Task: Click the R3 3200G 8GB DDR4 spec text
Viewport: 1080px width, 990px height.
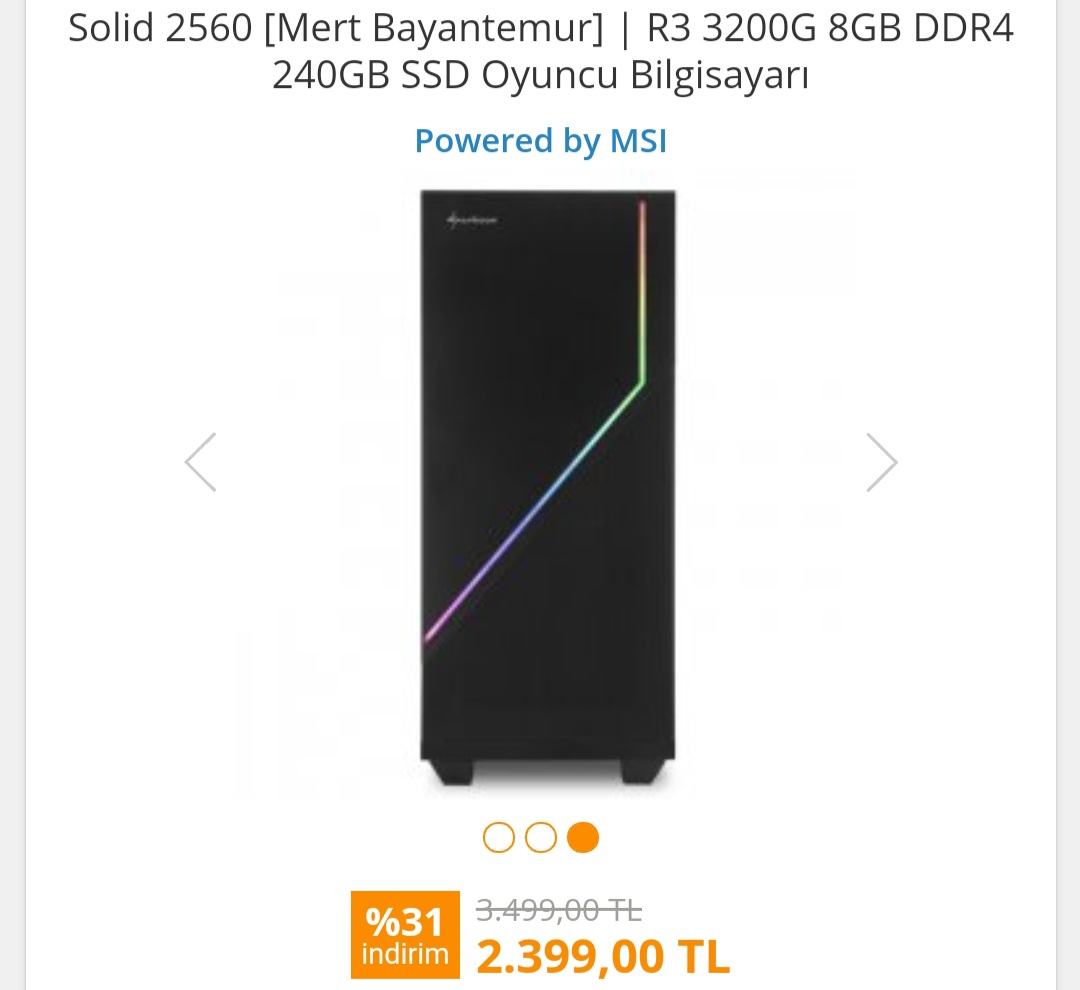Action: pos(830,30)
